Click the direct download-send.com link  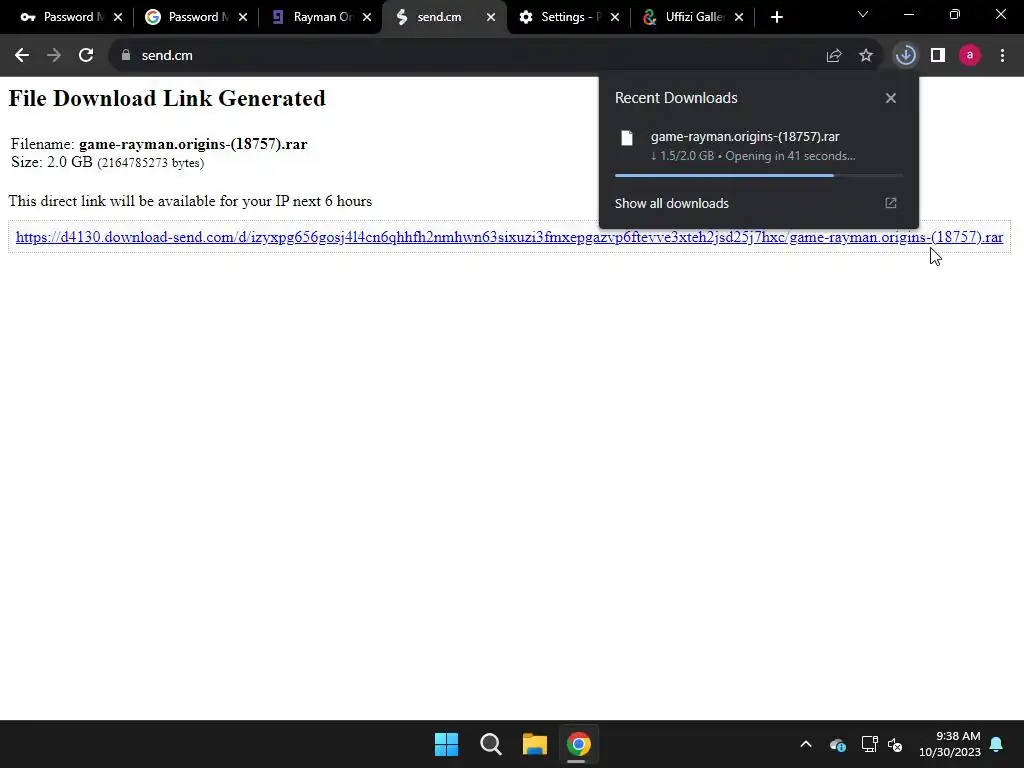pyautogui.click(x=509, y=237)
